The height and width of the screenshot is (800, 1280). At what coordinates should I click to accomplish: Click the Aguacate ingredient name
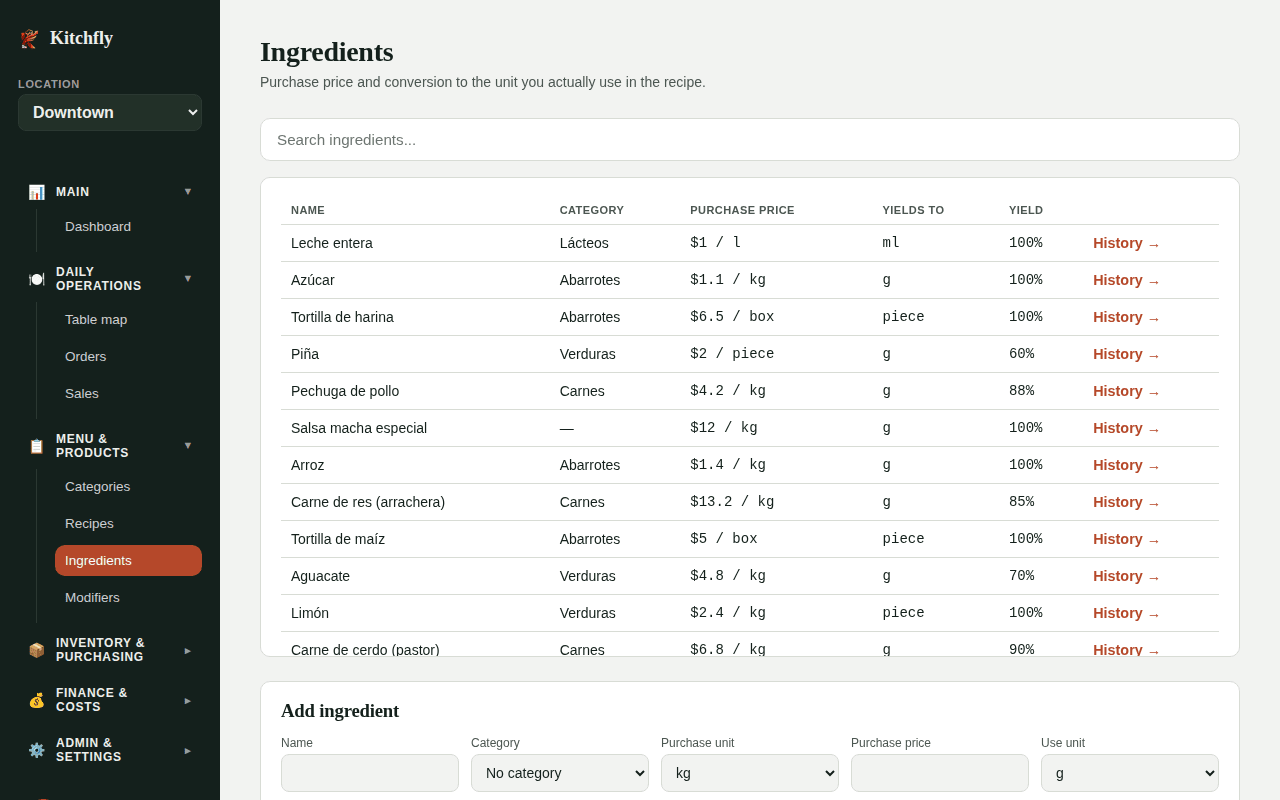pyautogui.click(x=320, y=576)
